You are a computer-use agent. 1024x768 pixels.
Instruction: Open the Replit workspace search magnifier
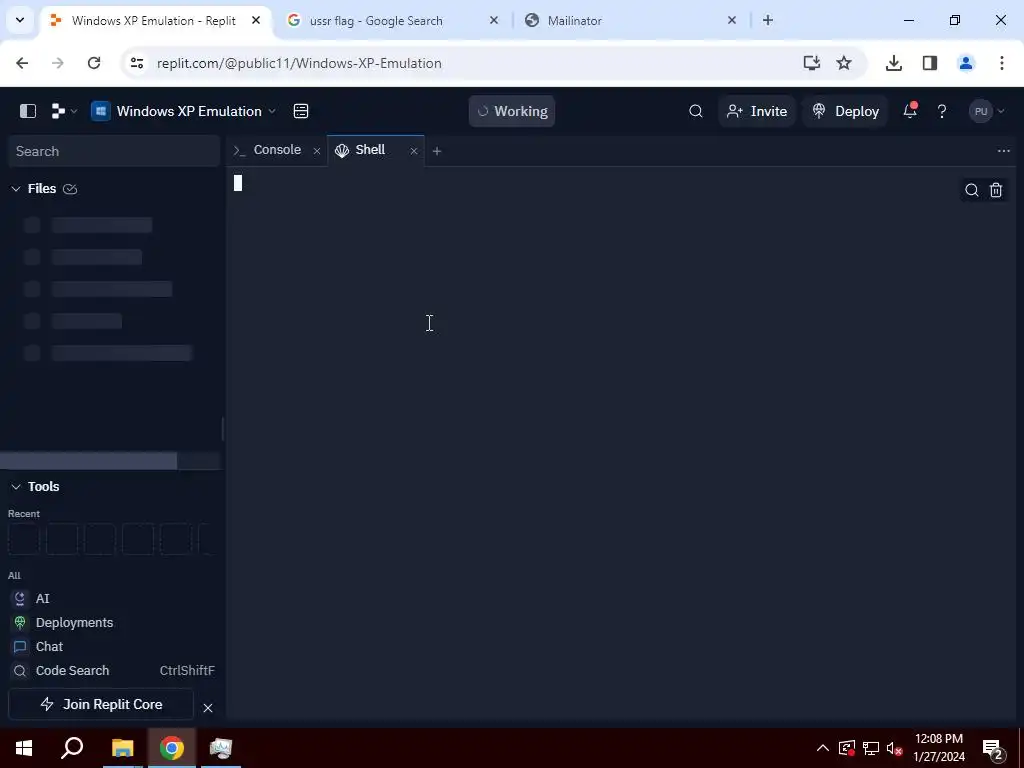(696, 111)
